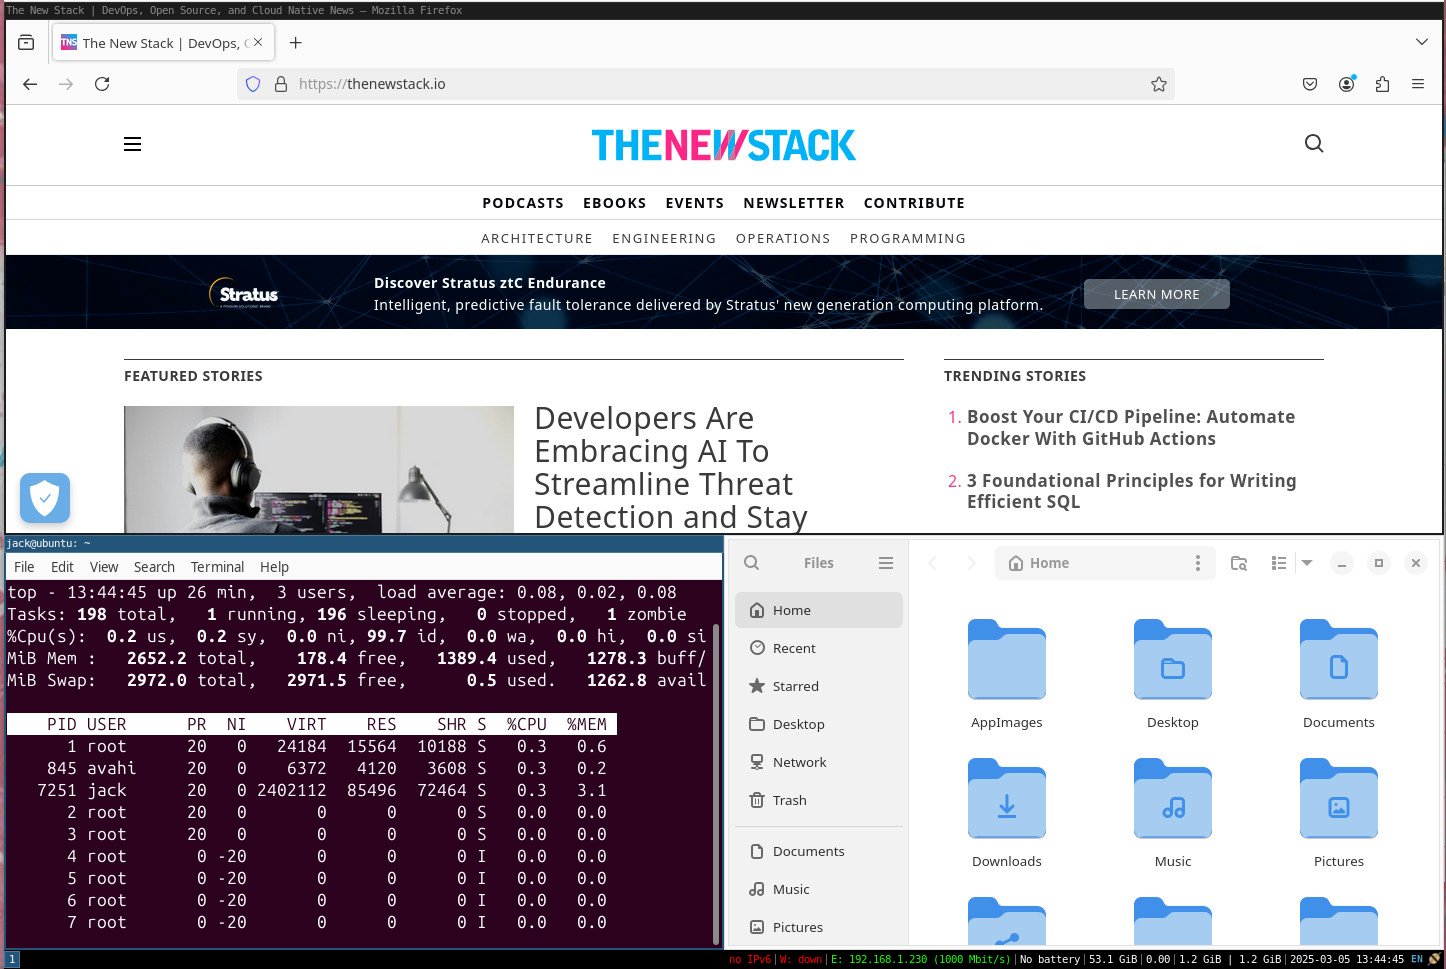Open The New Stack site hamburger menu
The image size is (1446, 969).
tap(132, 144)
